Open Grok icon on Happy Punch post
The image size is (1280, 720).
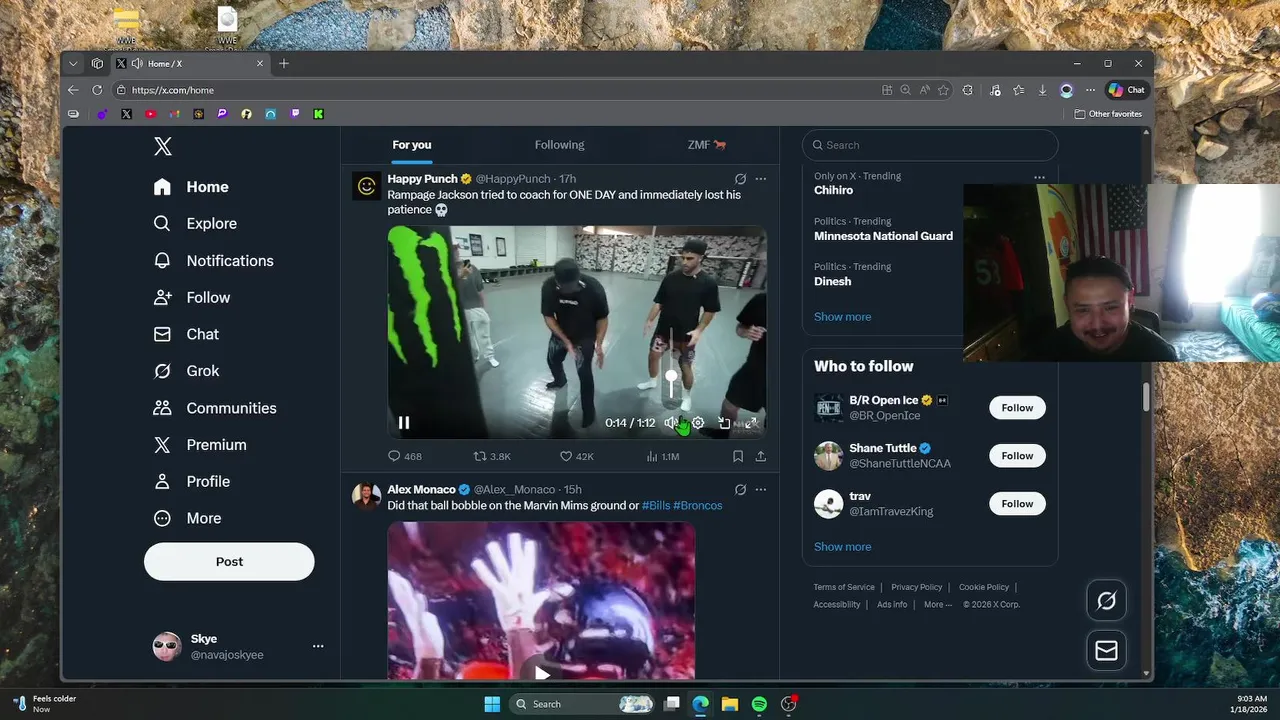pyautogui.click(x=740, y=179)
